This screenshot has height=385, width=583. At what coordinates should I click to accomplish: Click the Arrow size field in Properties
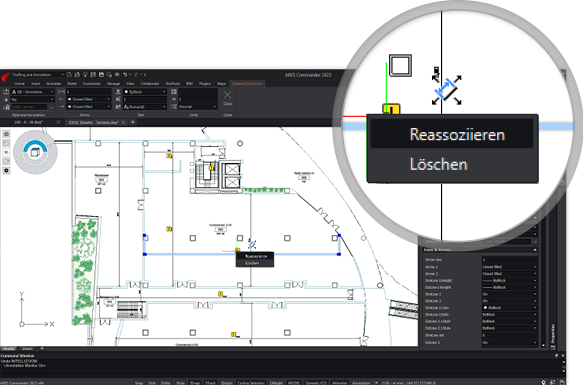509,260
